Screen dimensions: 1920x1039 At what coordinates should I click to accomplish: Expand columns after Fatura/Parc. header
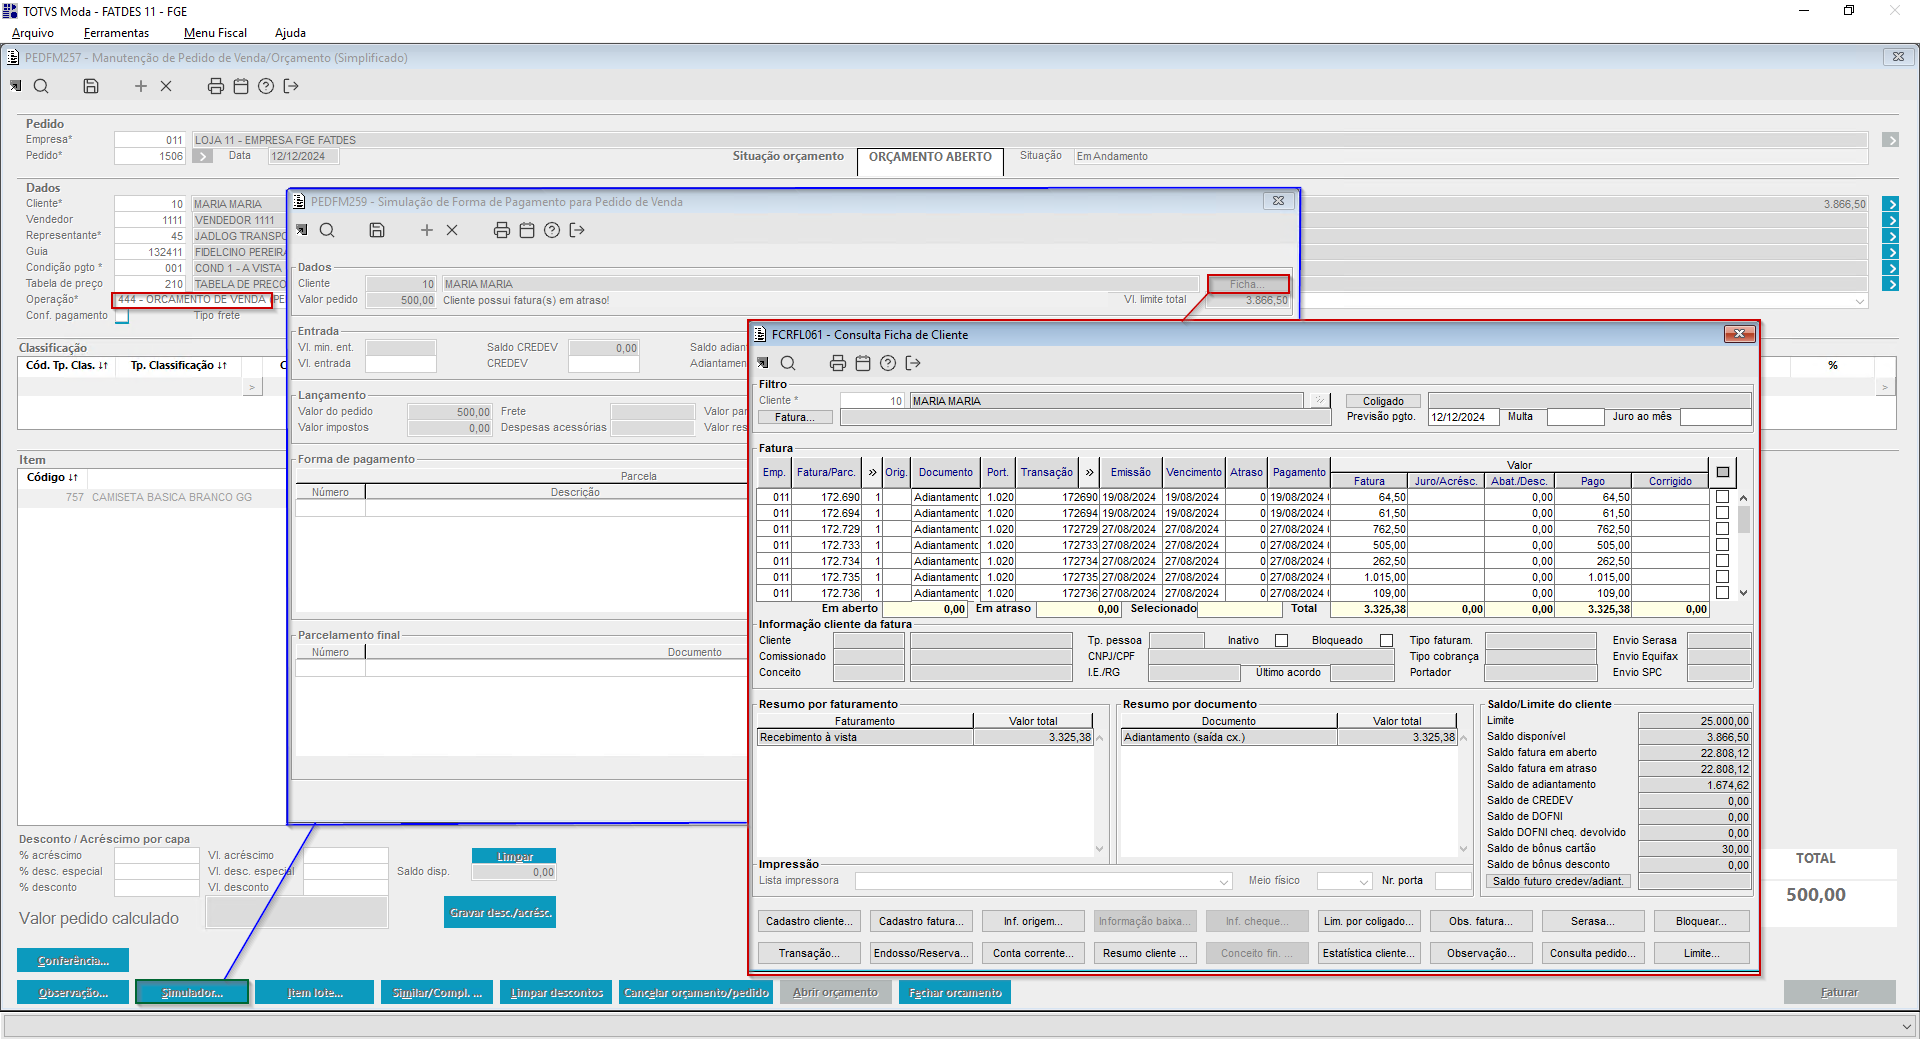tap(873, 472)
